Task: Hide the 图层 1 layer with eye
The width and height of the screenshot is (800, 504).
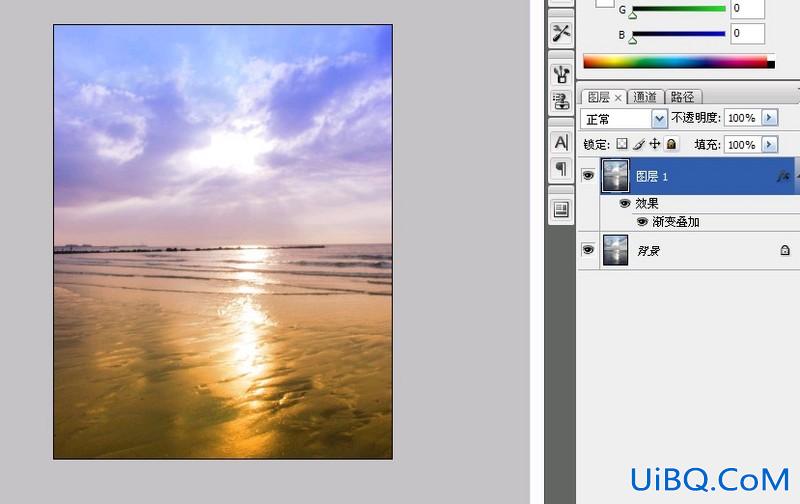Action: (x=588, y=176)
